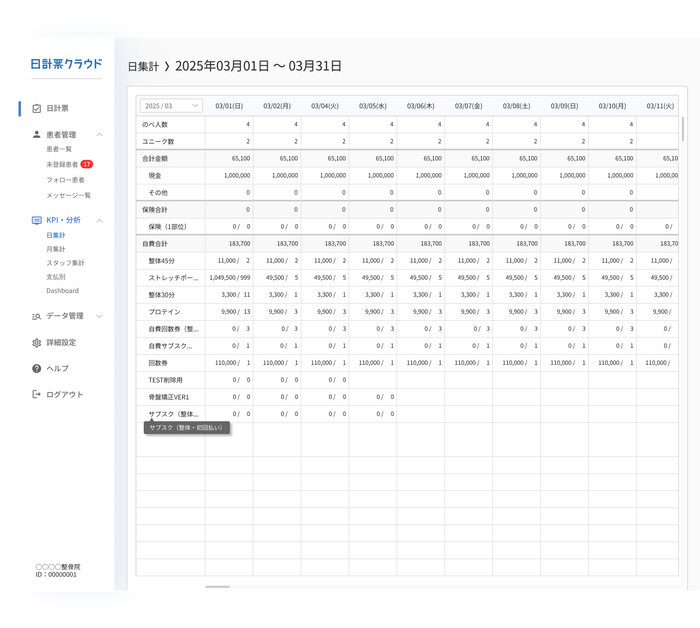
Task: Open Dashboard in the KPI submenu
Action: point(62,291)
